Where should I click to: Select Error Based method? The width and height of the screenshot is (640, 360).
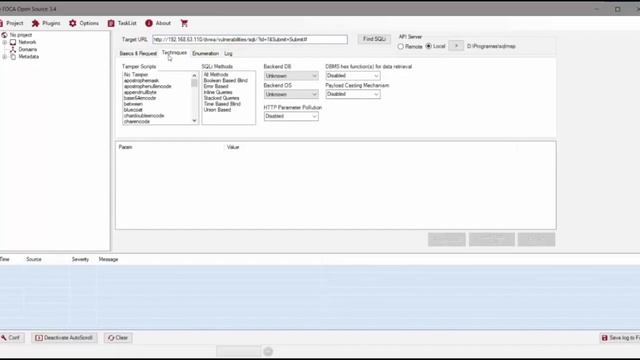point(216,87)
